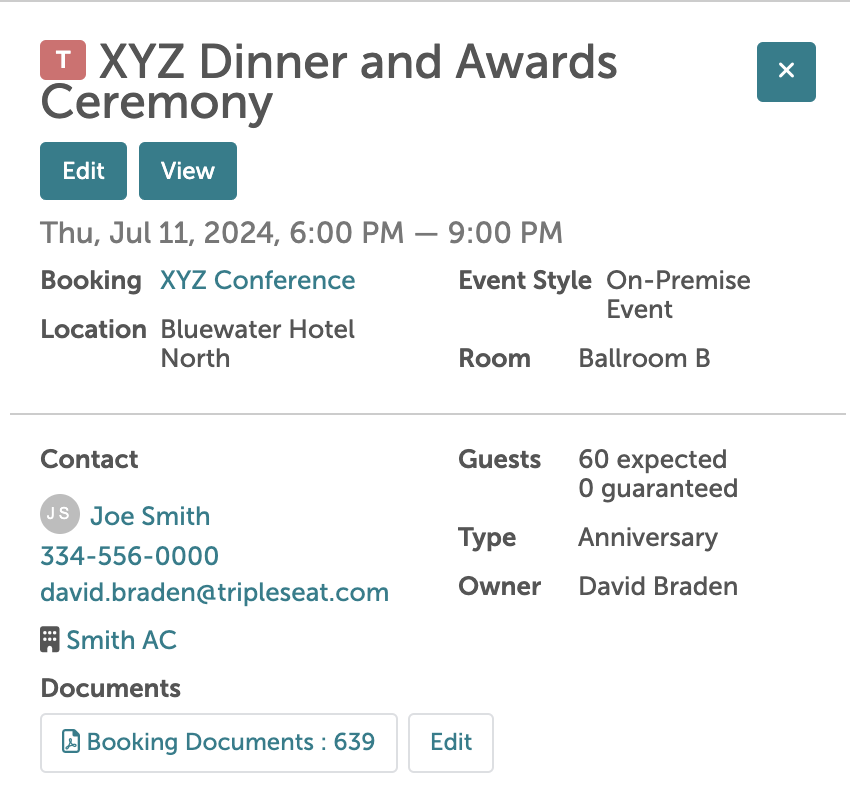Screen dimensions: 850x808
Task: Click the red T event badge
Action: [63, 61]
